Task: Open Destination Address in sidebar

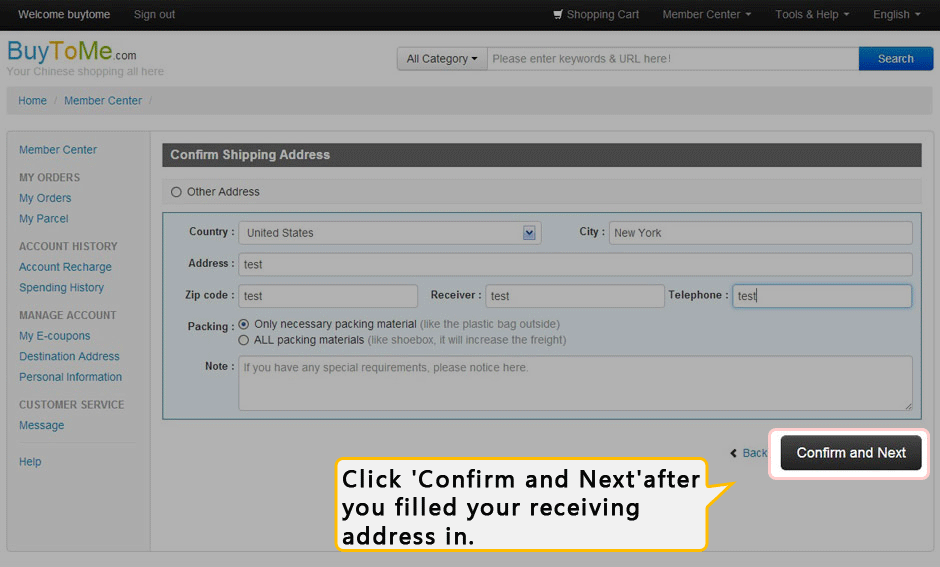Action: pos(69,356)
